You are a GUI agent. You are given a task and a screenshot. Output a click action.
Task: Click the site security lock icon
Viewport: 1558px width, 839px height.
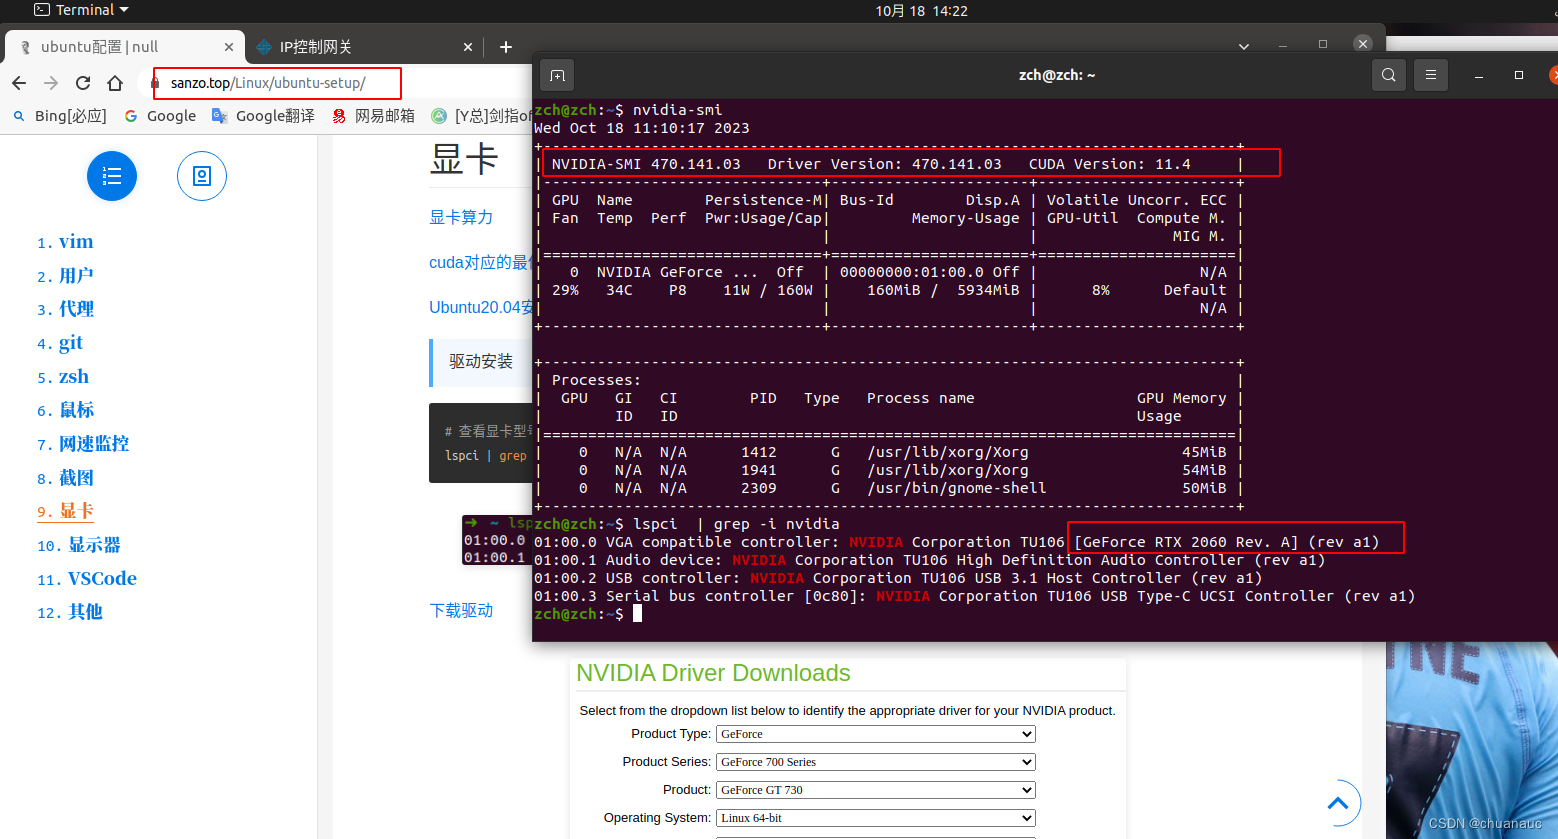[x=154, y=83]
